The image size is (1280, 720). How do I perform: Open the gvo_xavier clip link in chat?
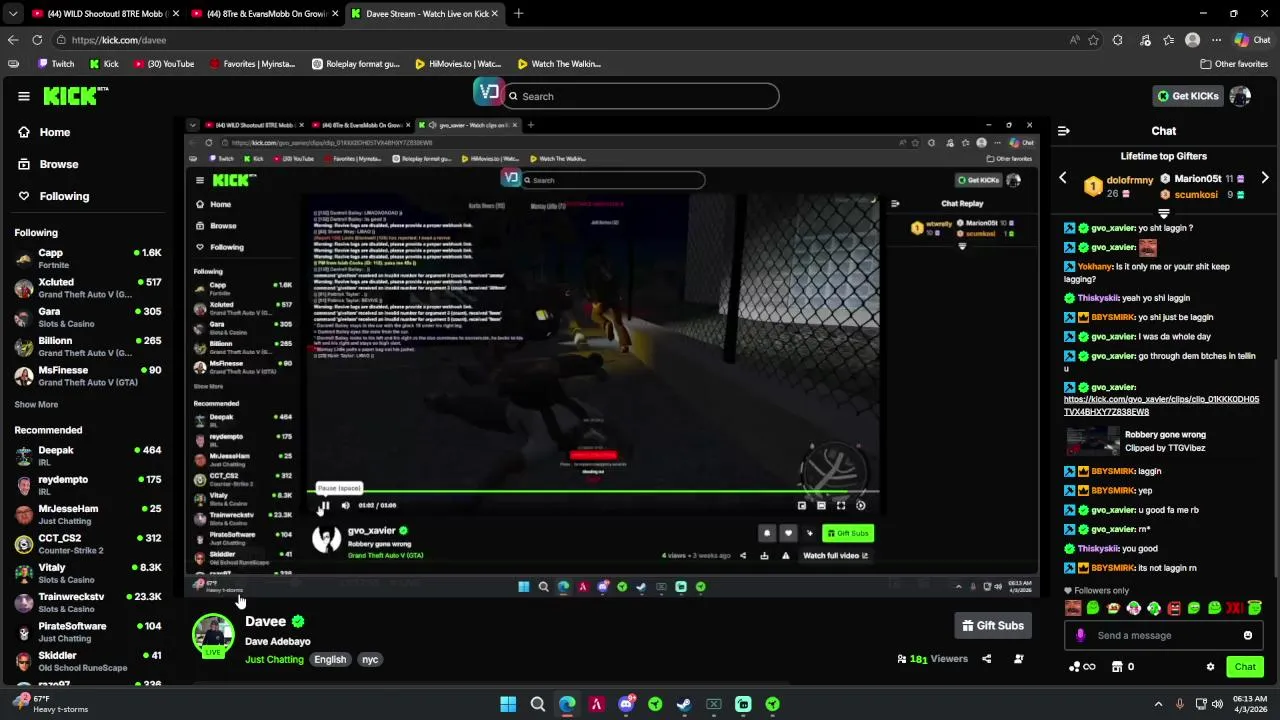tap(1161, 405)
